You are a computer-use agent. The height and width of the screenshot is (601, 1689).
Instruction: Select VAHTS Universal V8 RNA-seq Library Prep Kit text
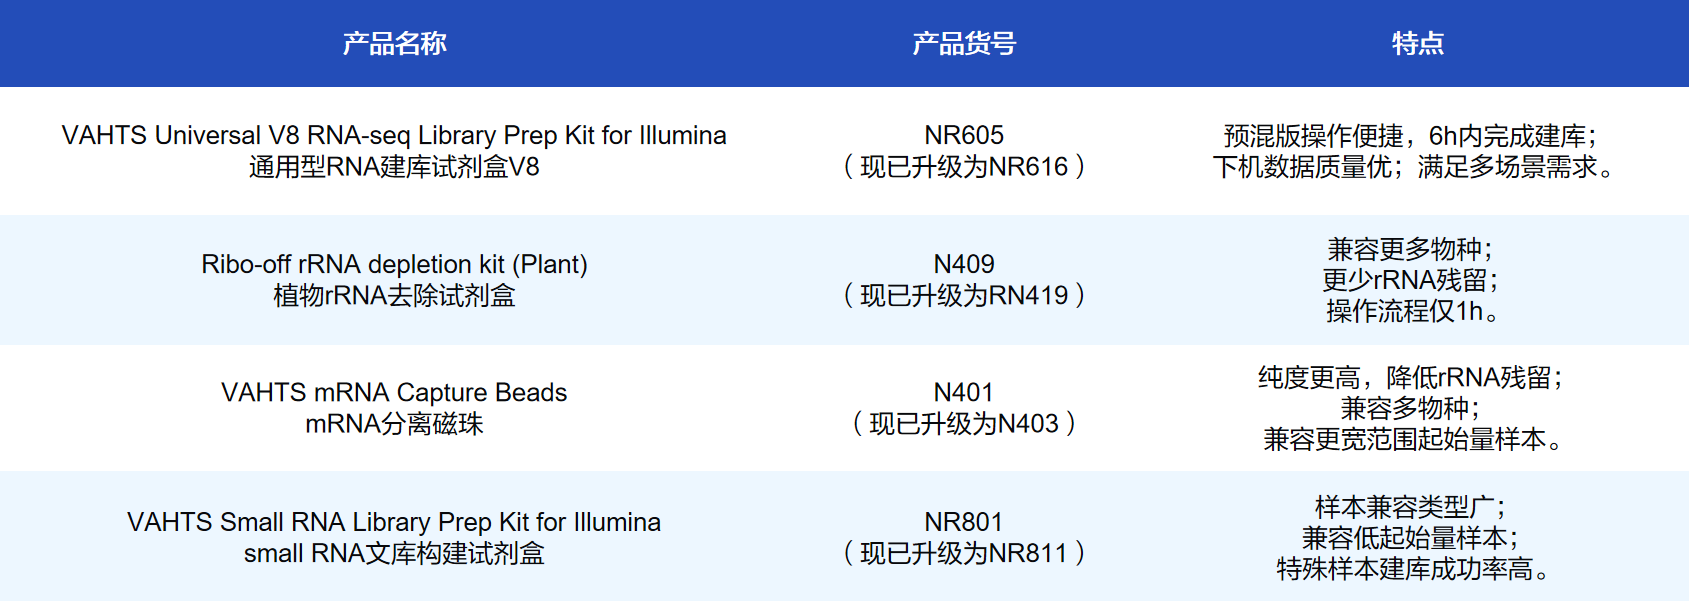pos(394,135)
